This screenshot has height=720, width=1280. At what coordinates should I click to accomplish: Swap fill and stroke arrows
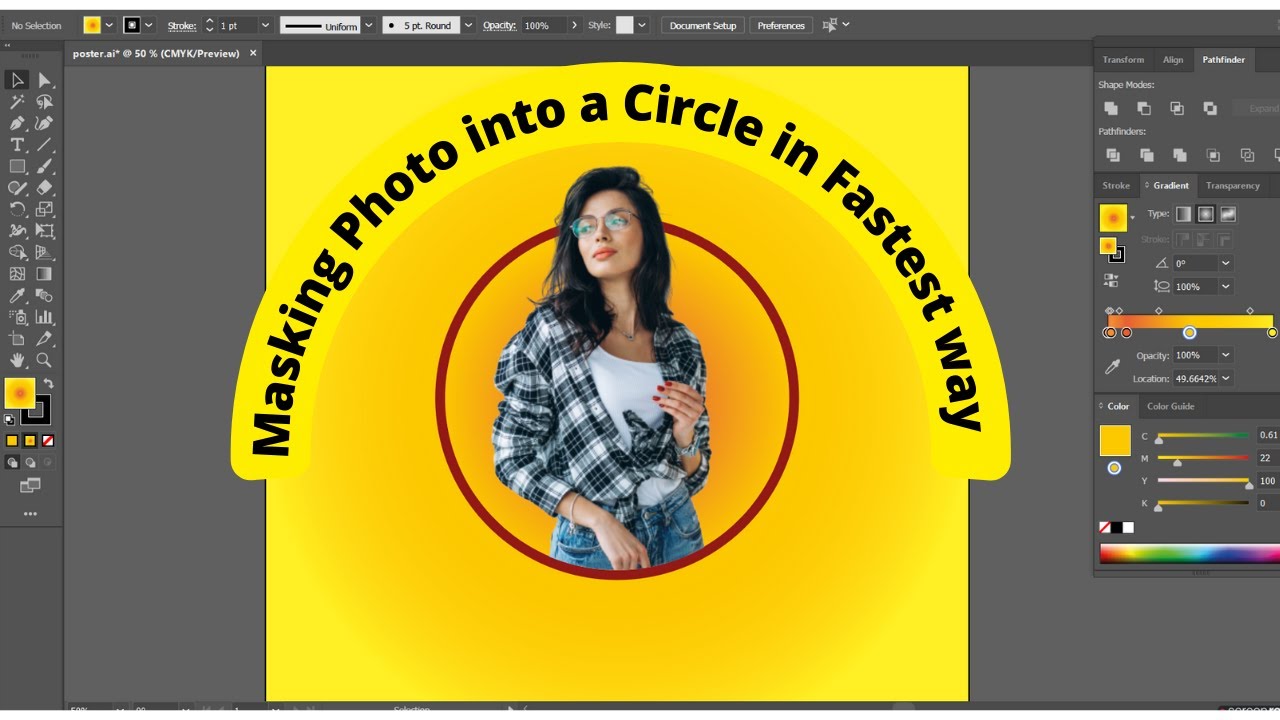pos(48,384)
